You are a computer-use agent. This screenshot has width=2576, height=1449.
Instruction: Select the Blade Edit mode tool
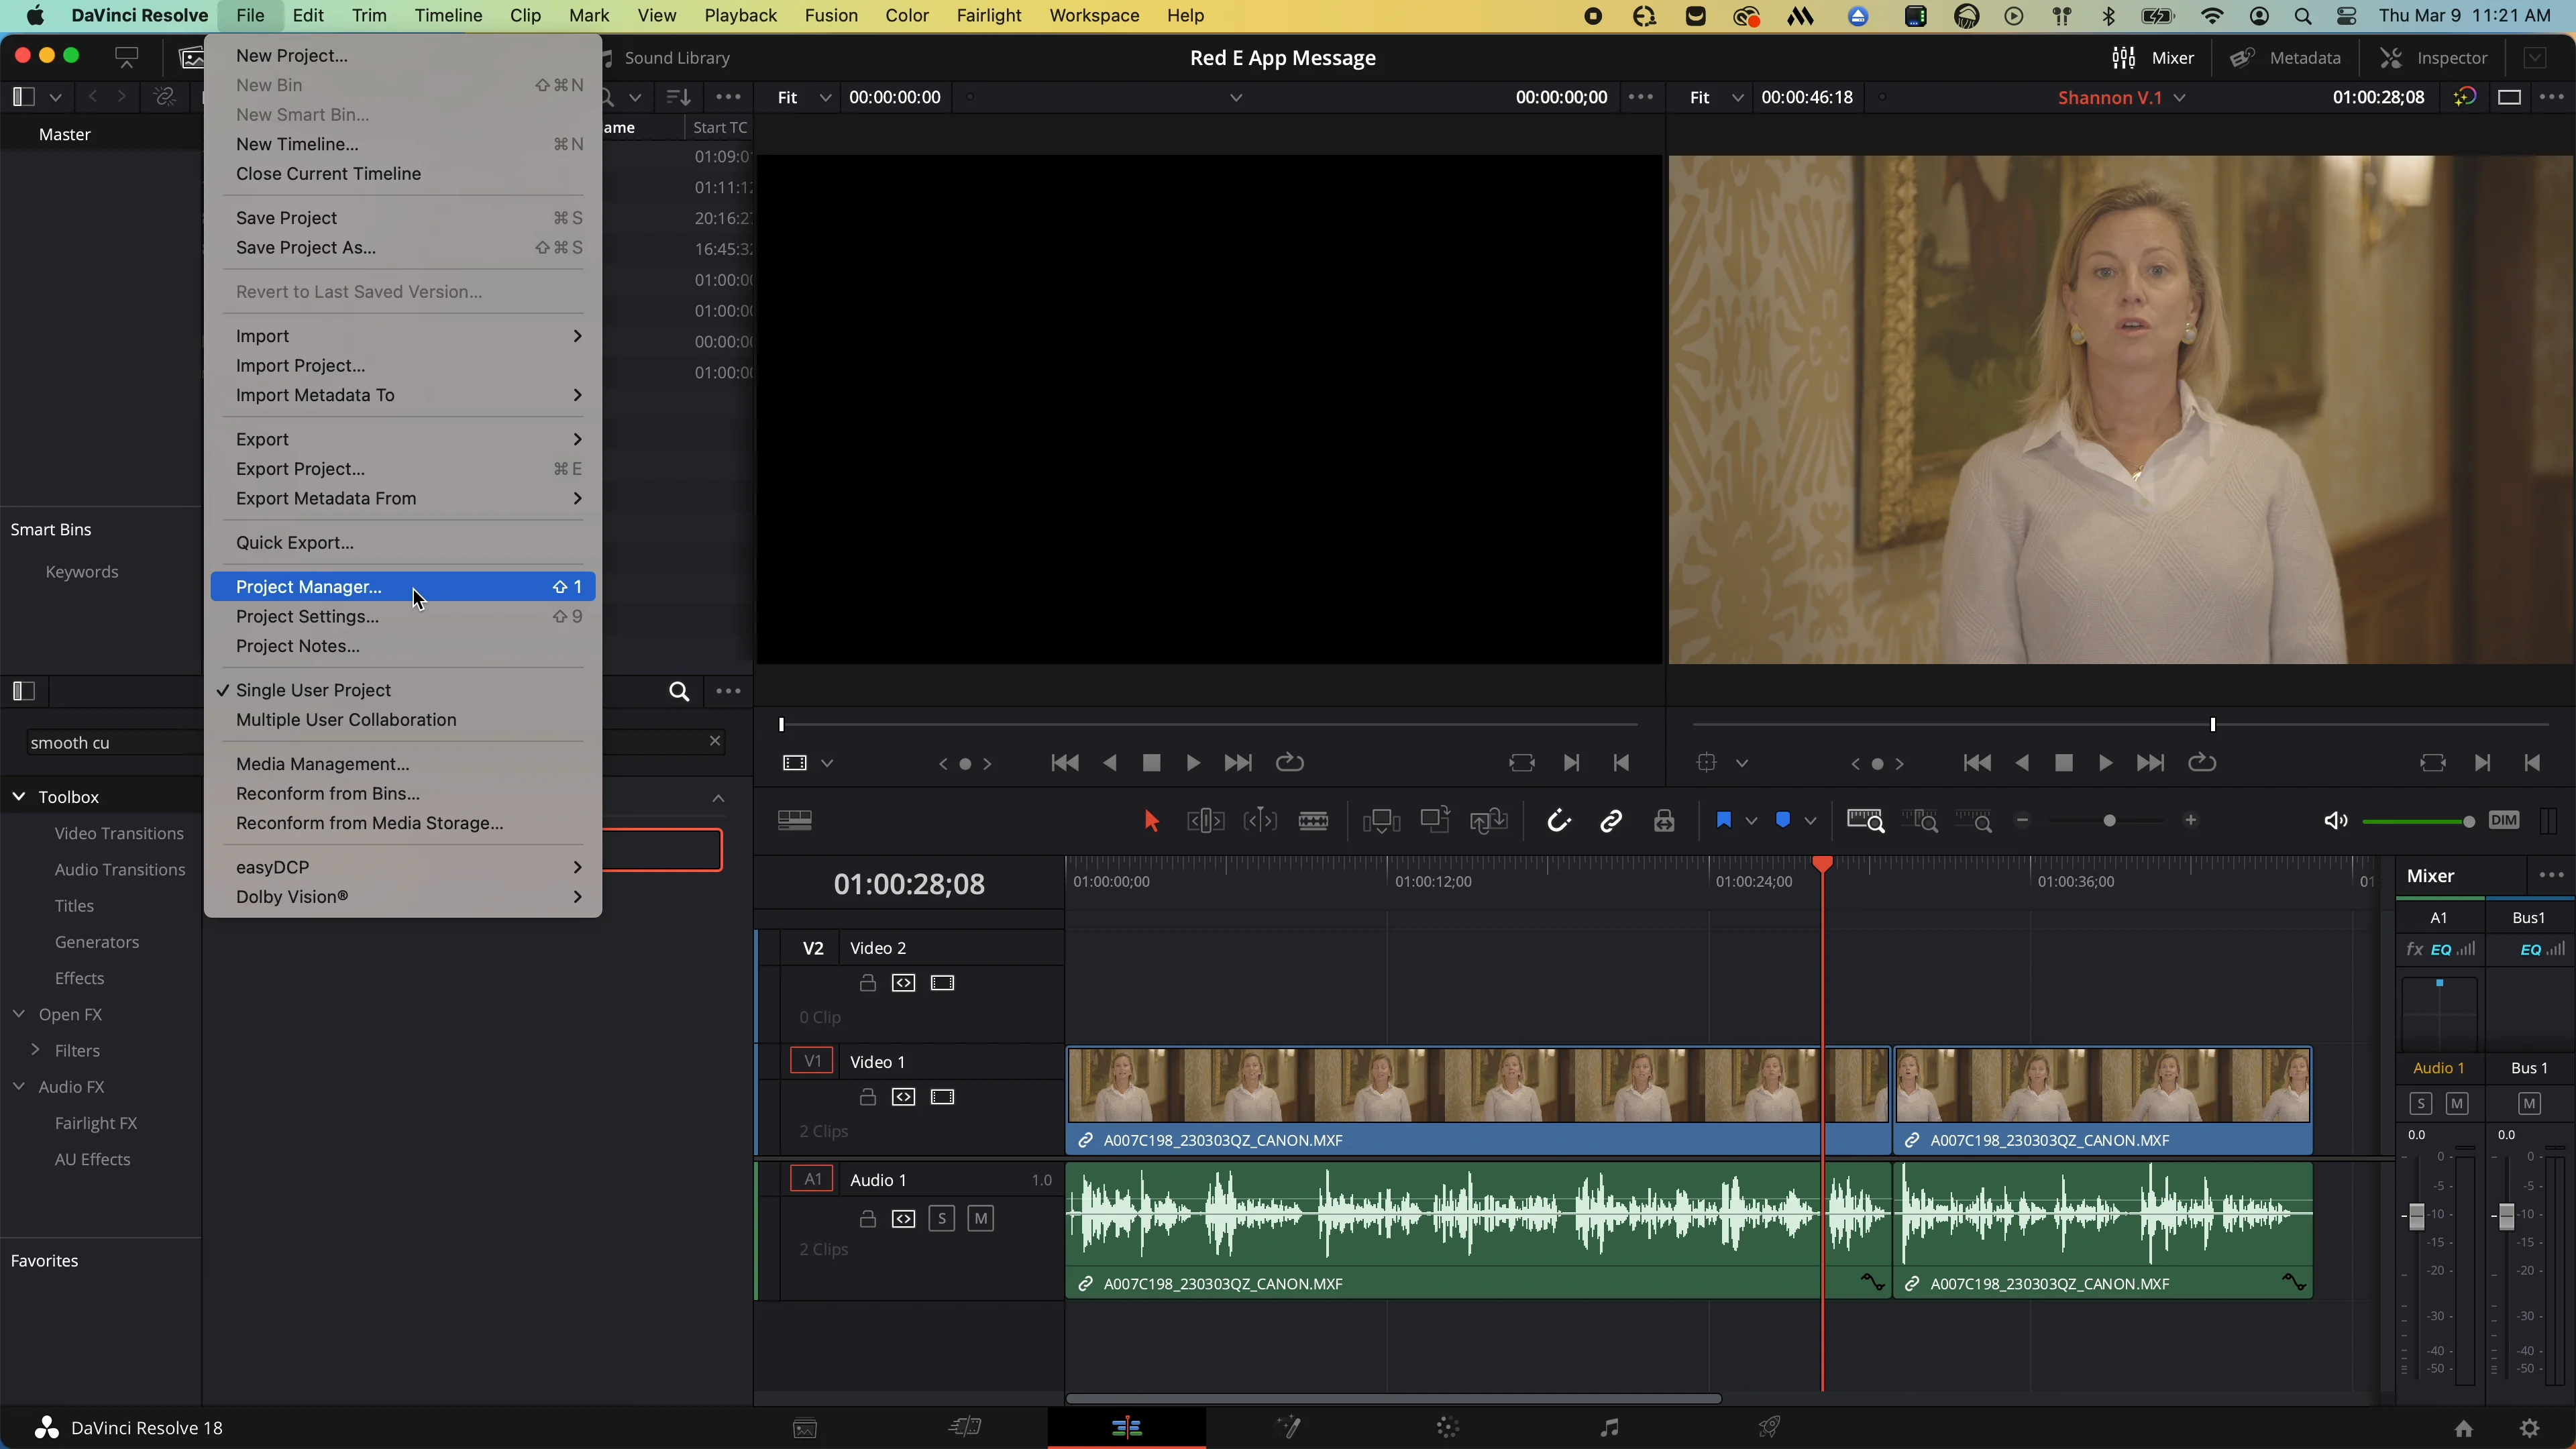point(1313,820)
